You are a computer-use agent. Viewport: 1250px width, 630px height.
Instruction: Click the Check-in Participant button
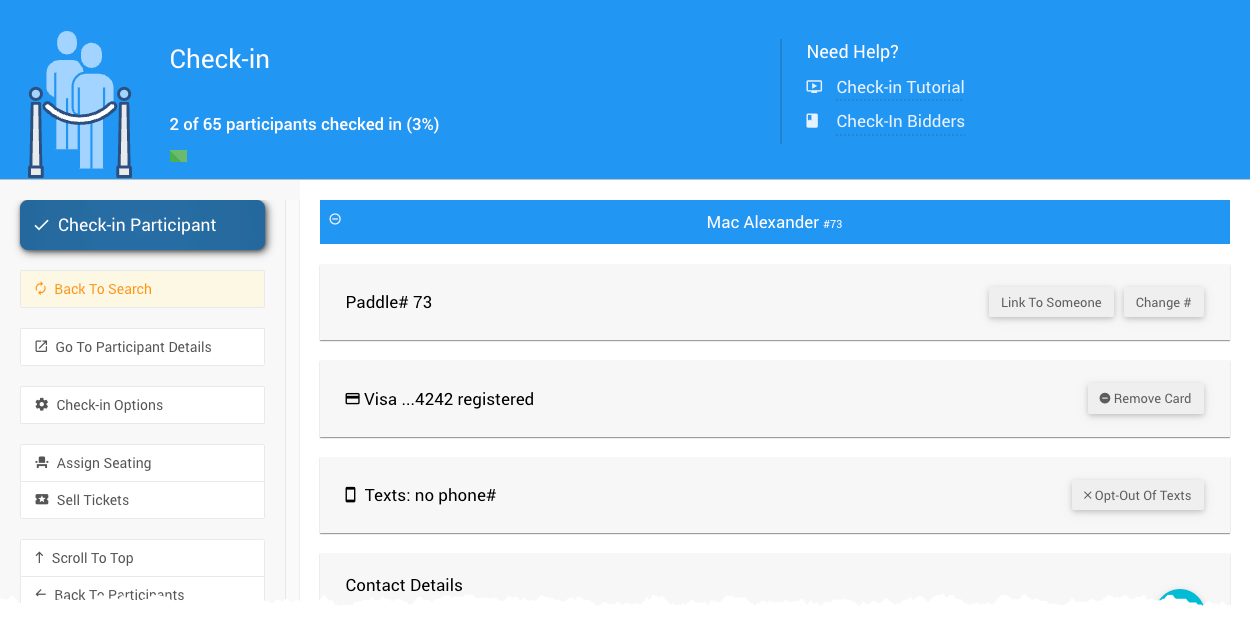tap(142, 225)
